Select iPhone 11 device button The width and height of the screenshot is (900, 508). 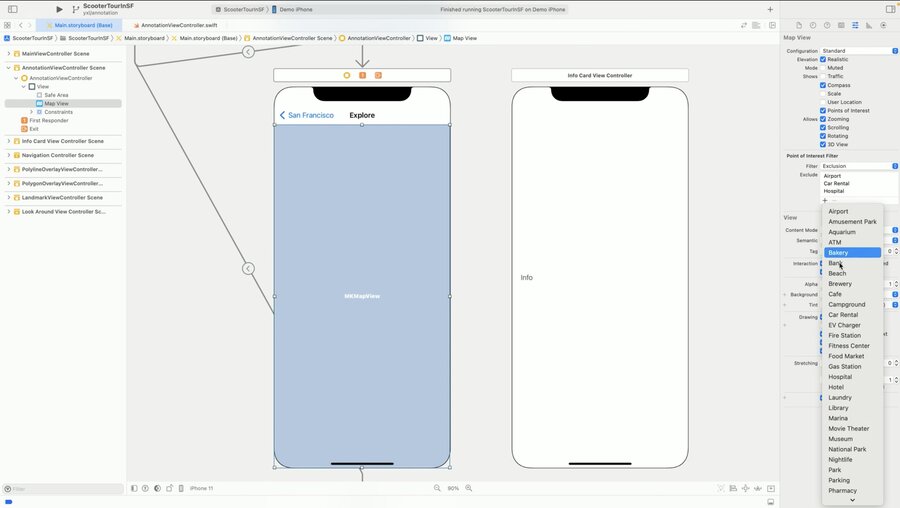click(201, 488)
